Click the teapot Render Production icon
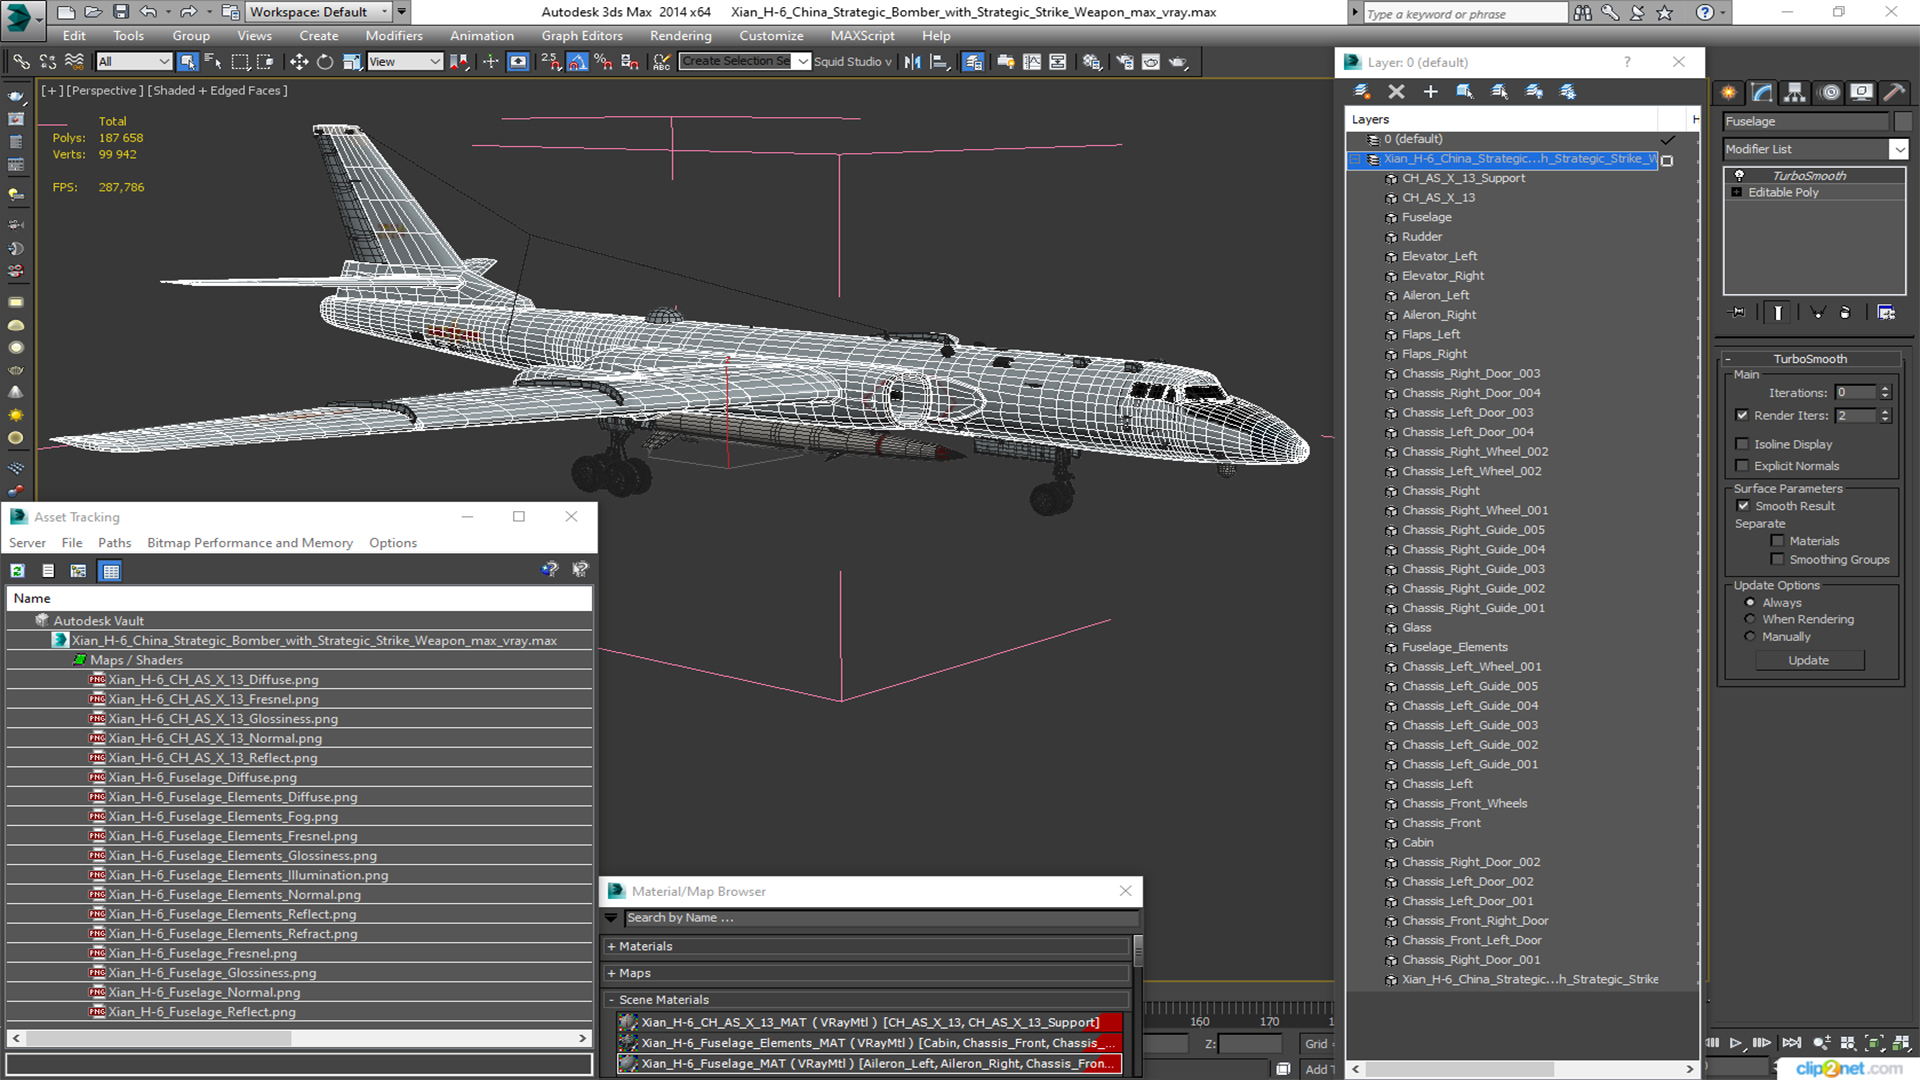1920x1080 pixels. coord(1178,62)
